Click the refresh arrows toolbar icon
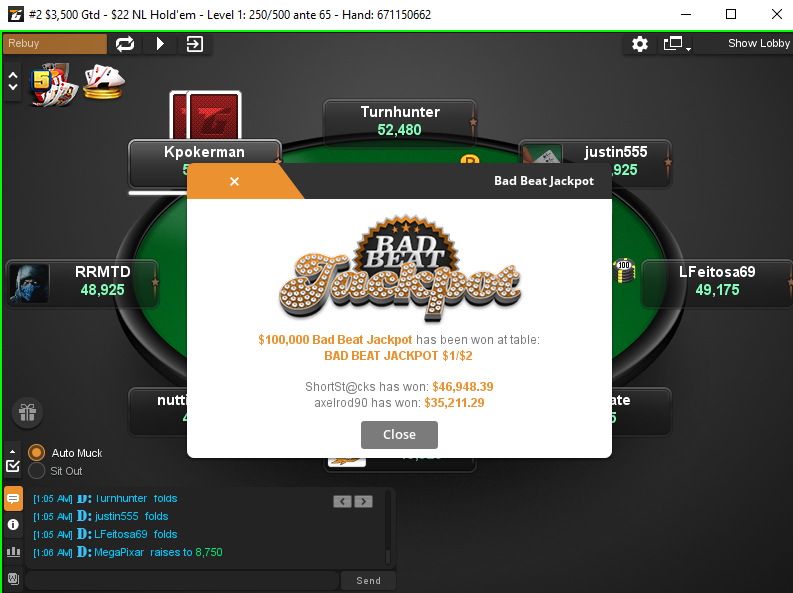Viewport: 793px width, 593px height. [125, 44]
